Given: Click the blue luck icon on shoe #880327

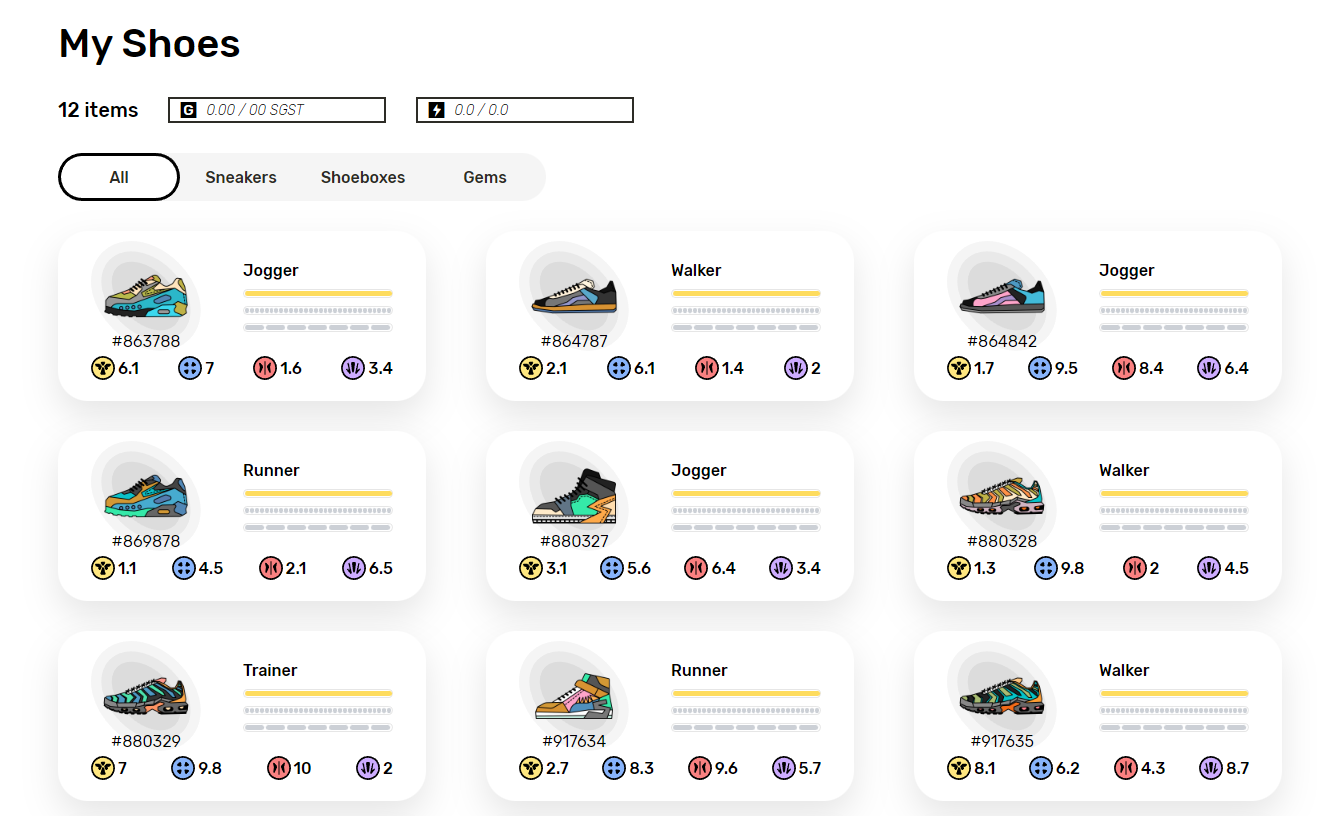Looking at the screenshot, I should coord(612,568).
